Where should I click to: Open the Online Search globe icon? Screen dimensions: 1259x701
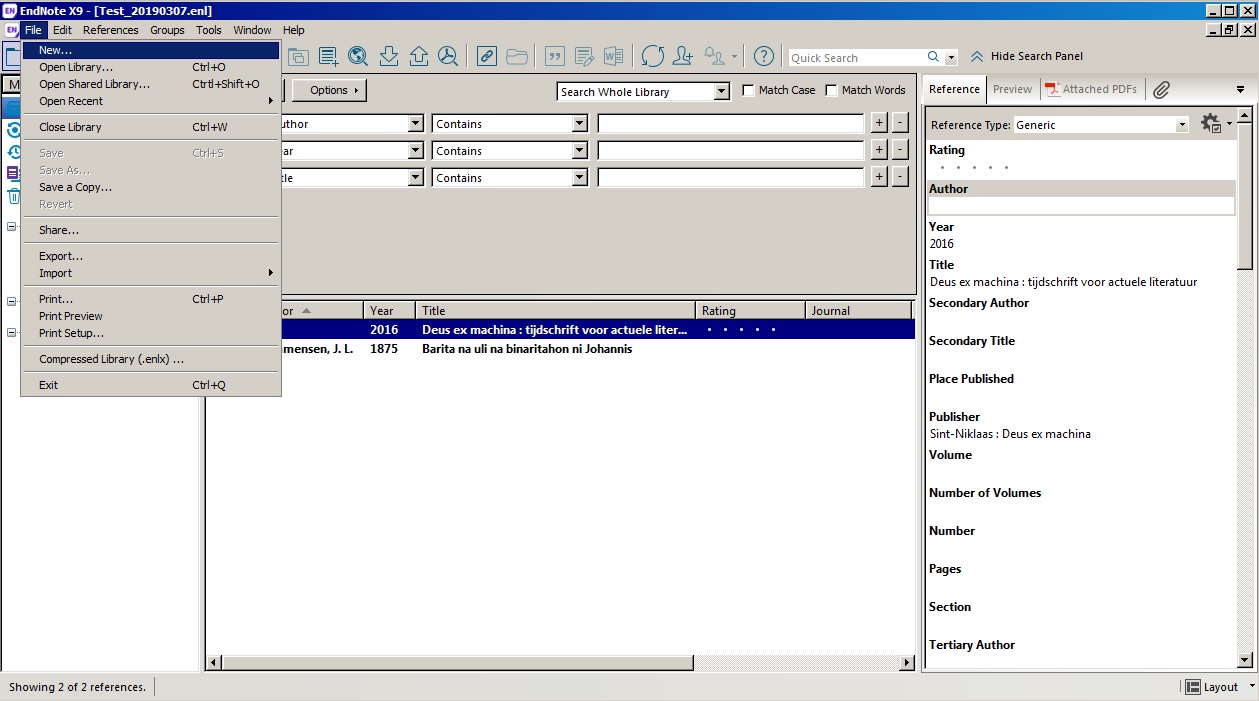(358, 56)
